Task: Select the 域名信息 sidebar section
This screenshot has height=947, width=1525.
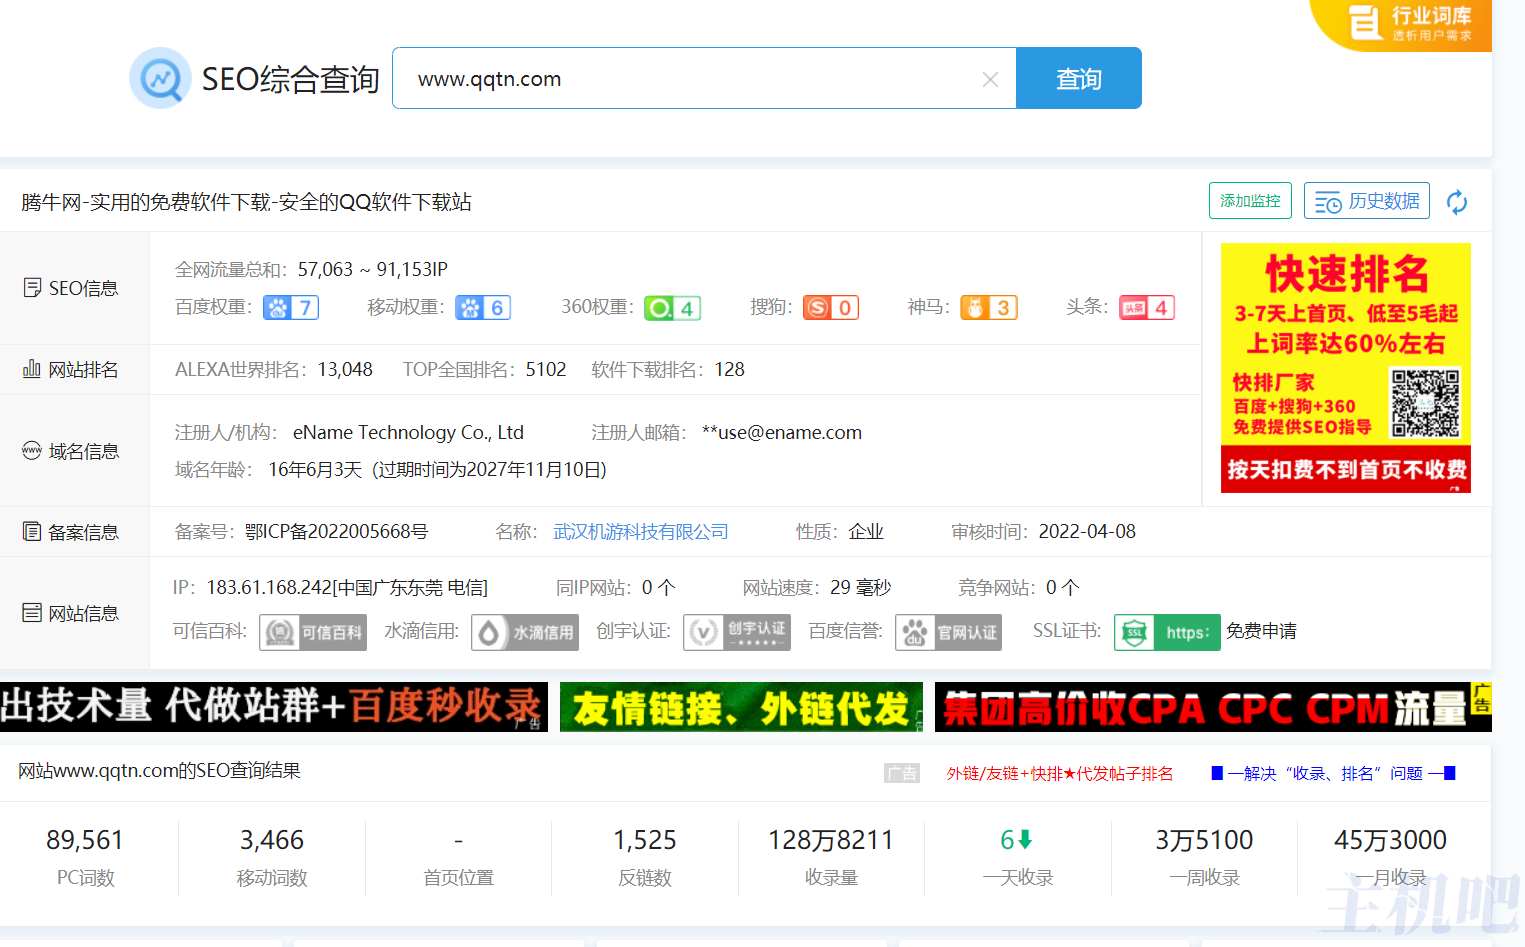Action: (71, 452)
